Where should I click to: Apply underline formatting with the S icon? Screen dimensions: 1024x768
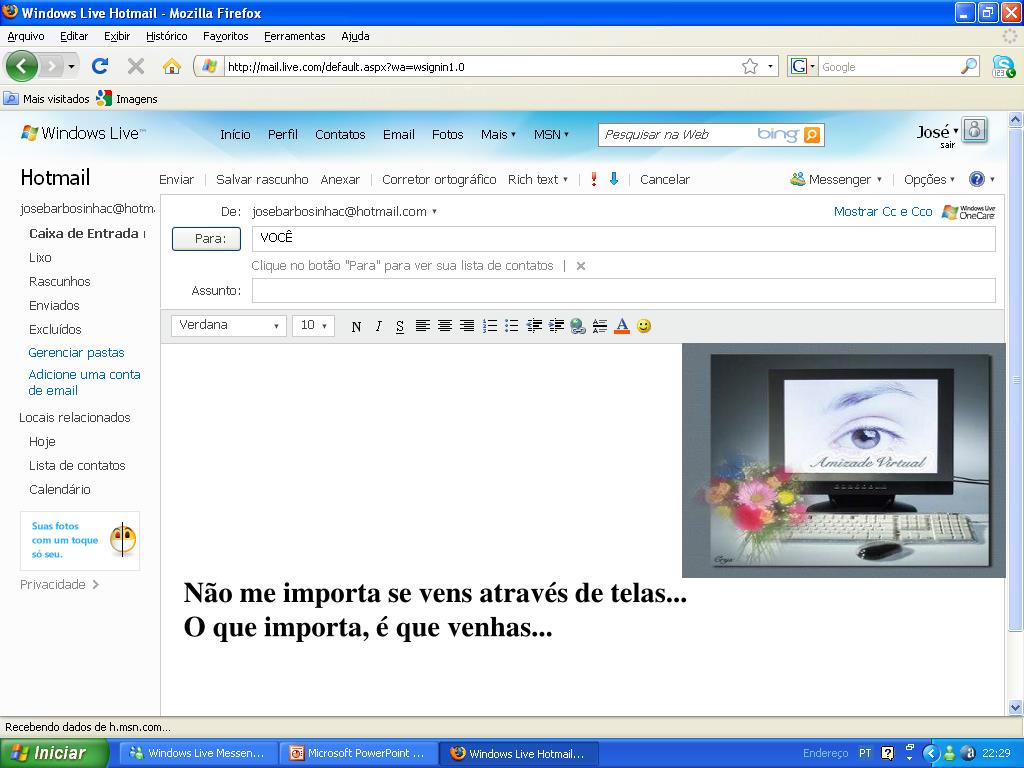(400, 327)
